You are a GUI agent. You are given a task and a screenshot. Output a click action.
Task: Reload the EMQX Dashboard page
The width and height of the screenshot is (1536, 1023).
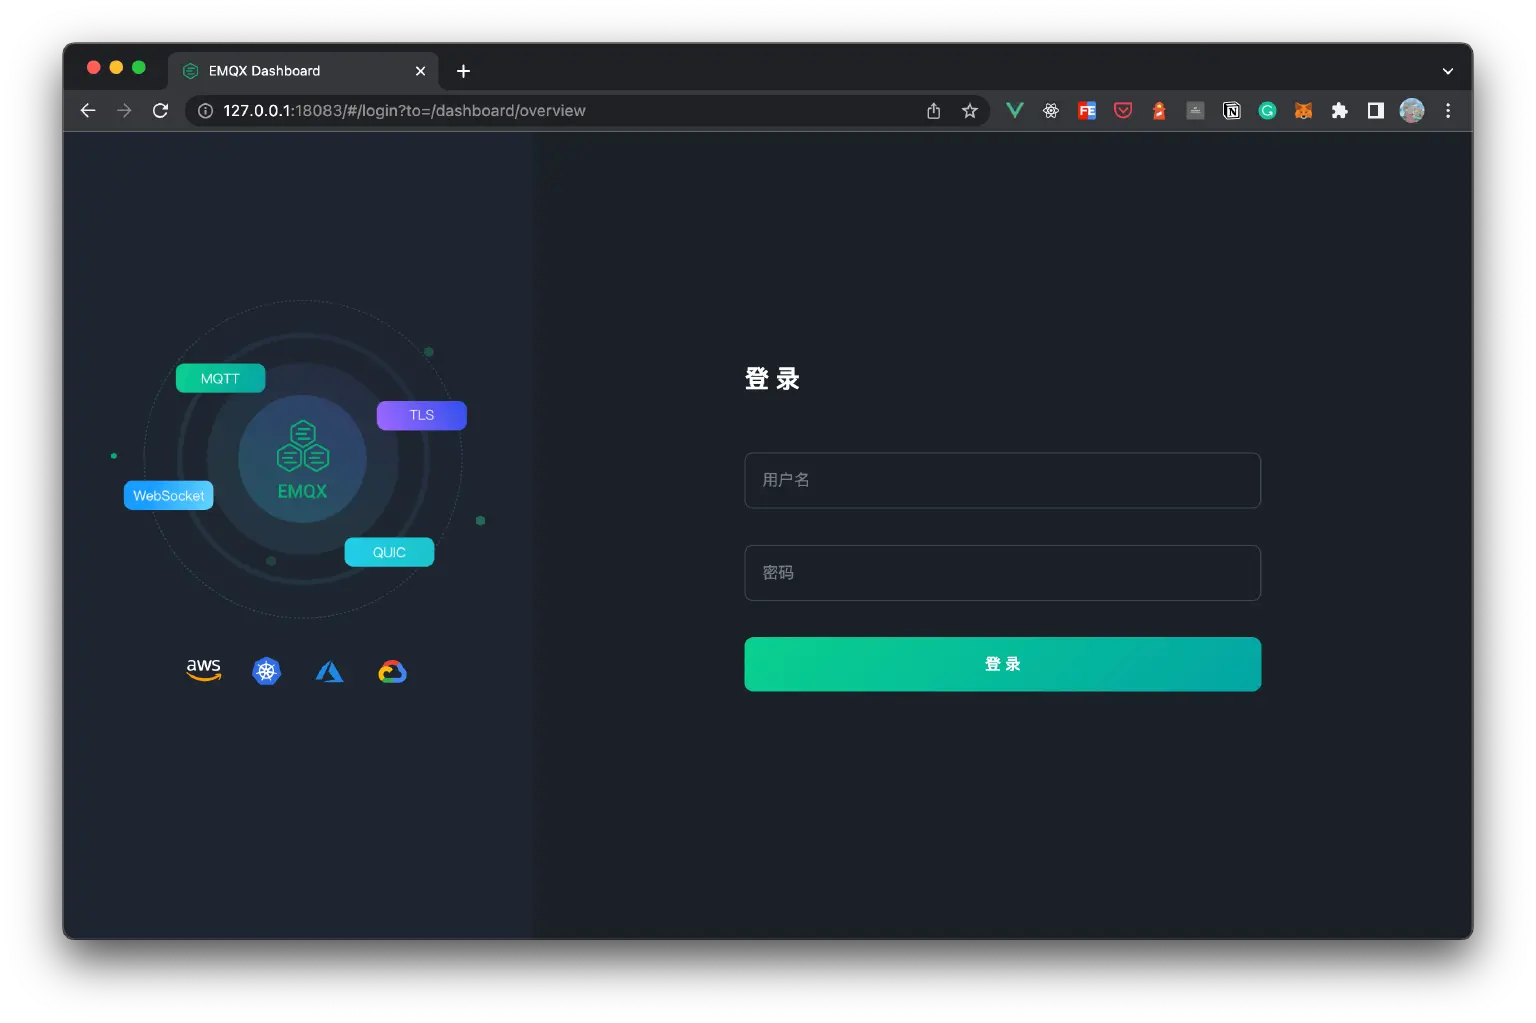click(x=160, y=110)
